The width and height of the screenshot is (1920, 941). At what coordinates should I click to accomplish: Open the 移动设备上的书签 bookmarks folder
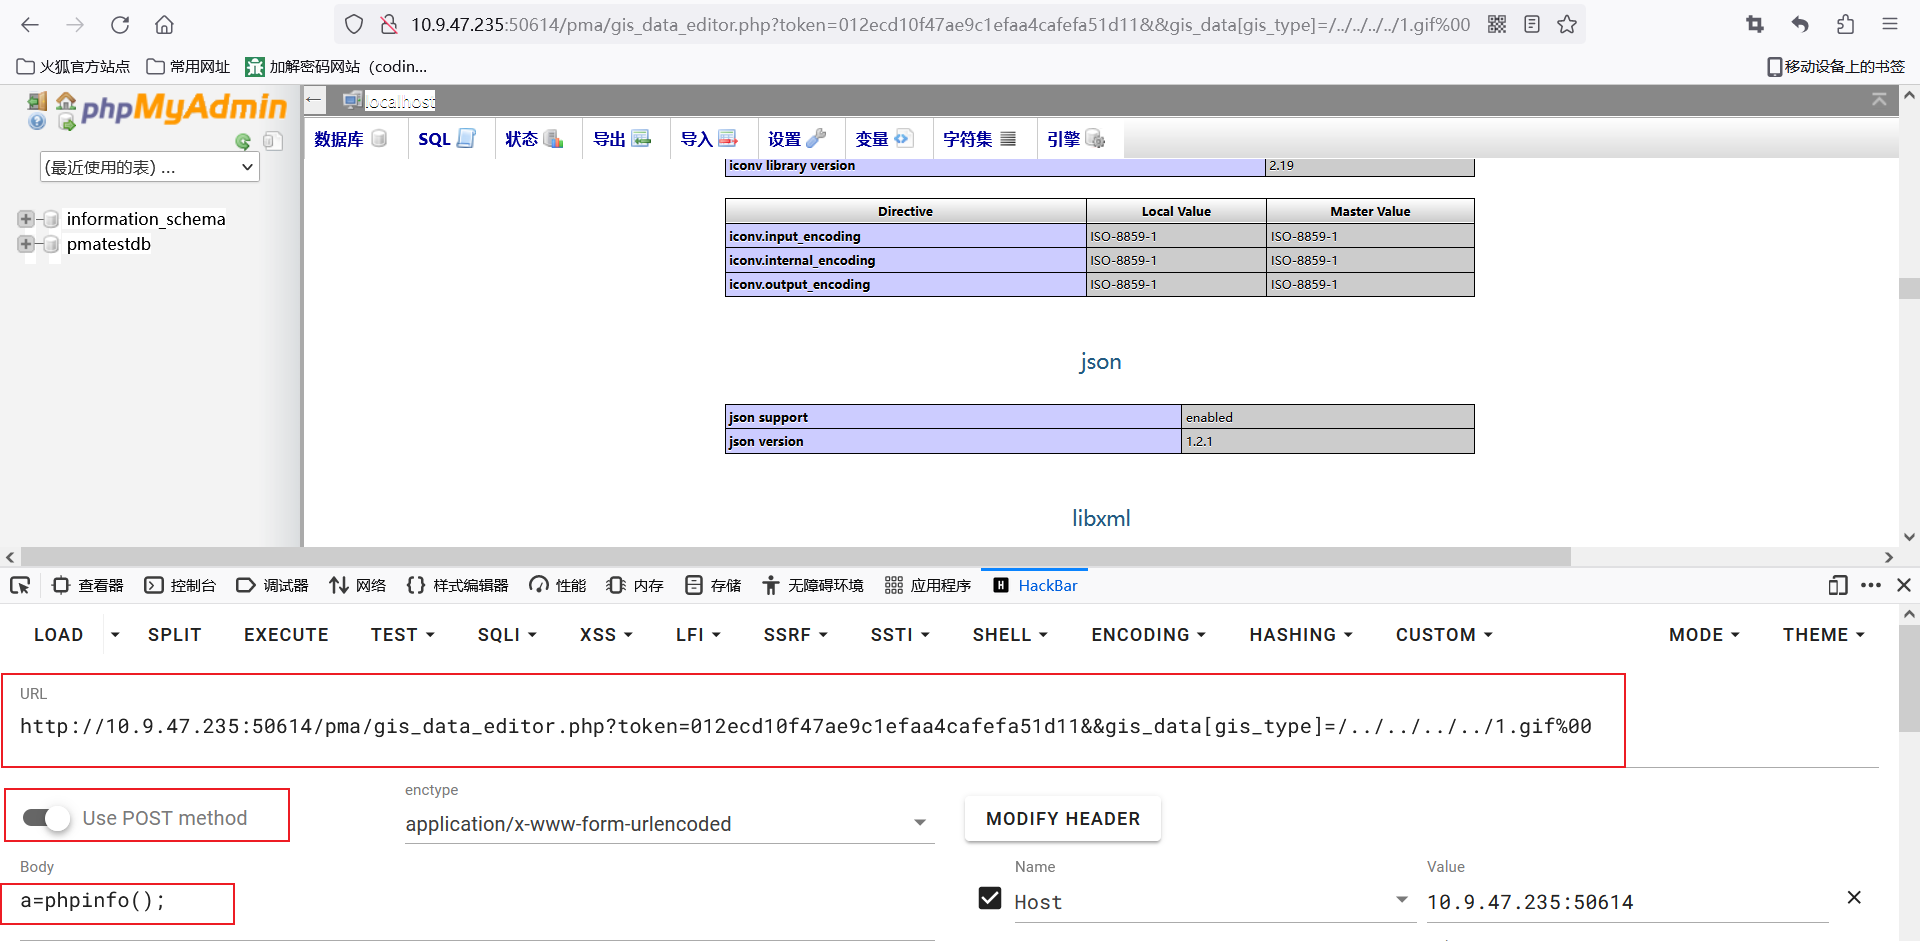pyautogui.click(x=1835, y=66)
